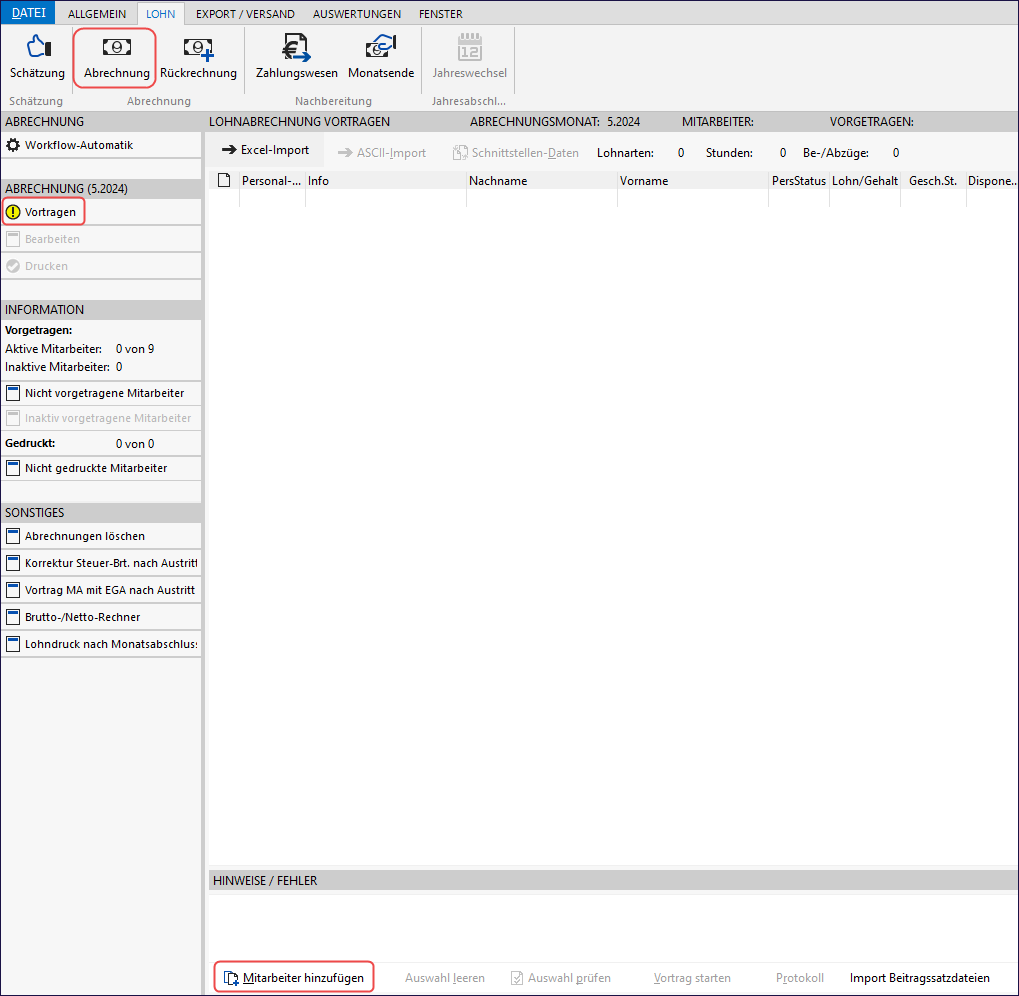Image resolution: width=1019 pixels, height=996 pixels.
Task: Click the Nicht gedruckte Mitarbeiter label
Action: click(96, 468)
